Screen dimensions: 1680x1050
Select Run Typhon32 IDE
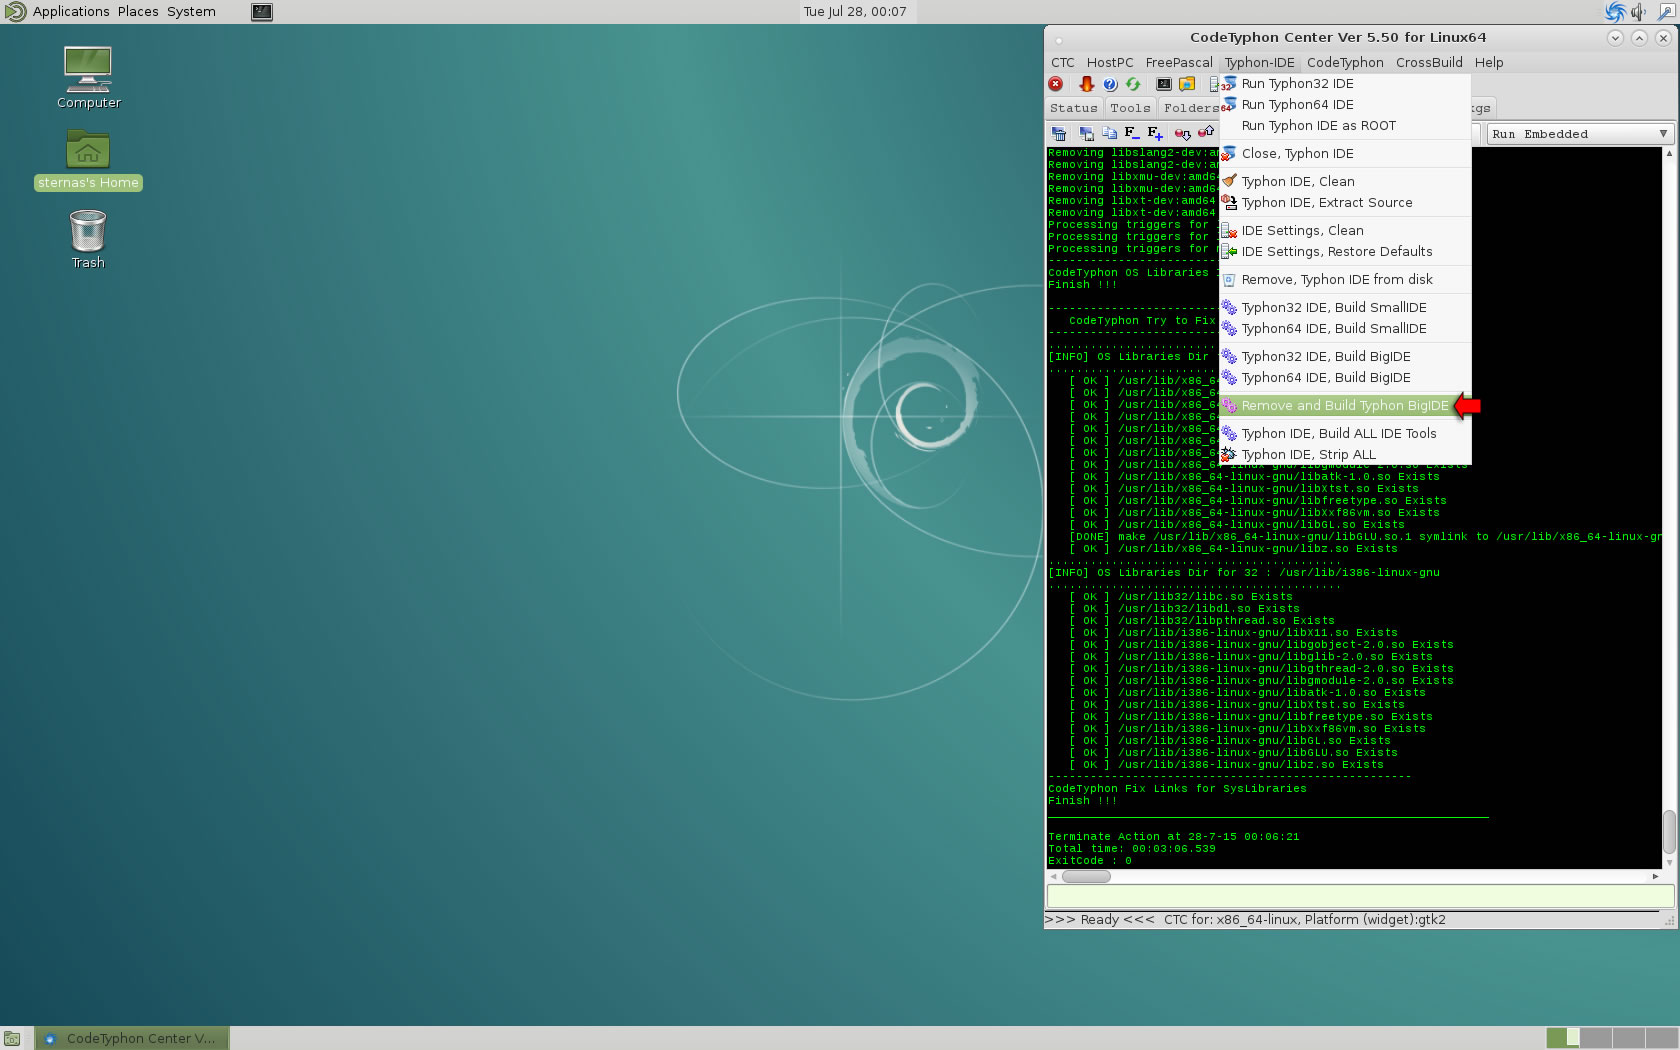click(1345, 84)
